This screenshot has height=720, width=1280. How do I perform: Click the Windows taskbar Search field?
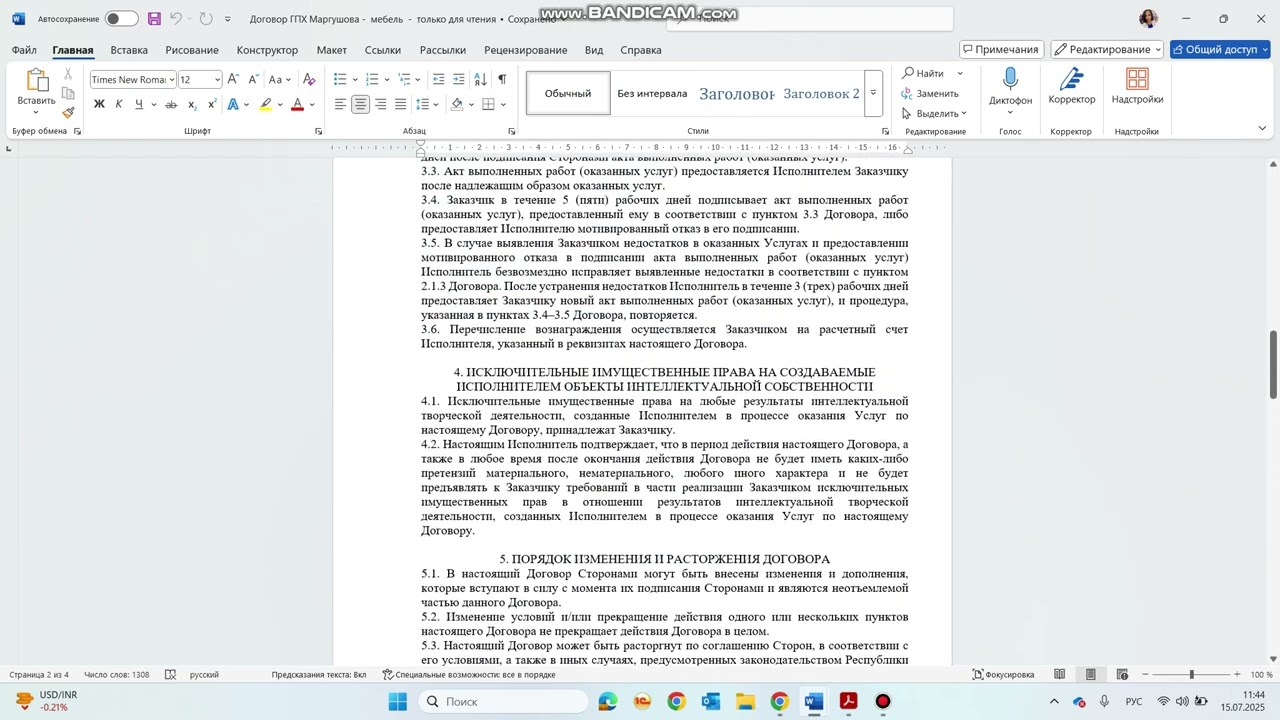(503, 701)
